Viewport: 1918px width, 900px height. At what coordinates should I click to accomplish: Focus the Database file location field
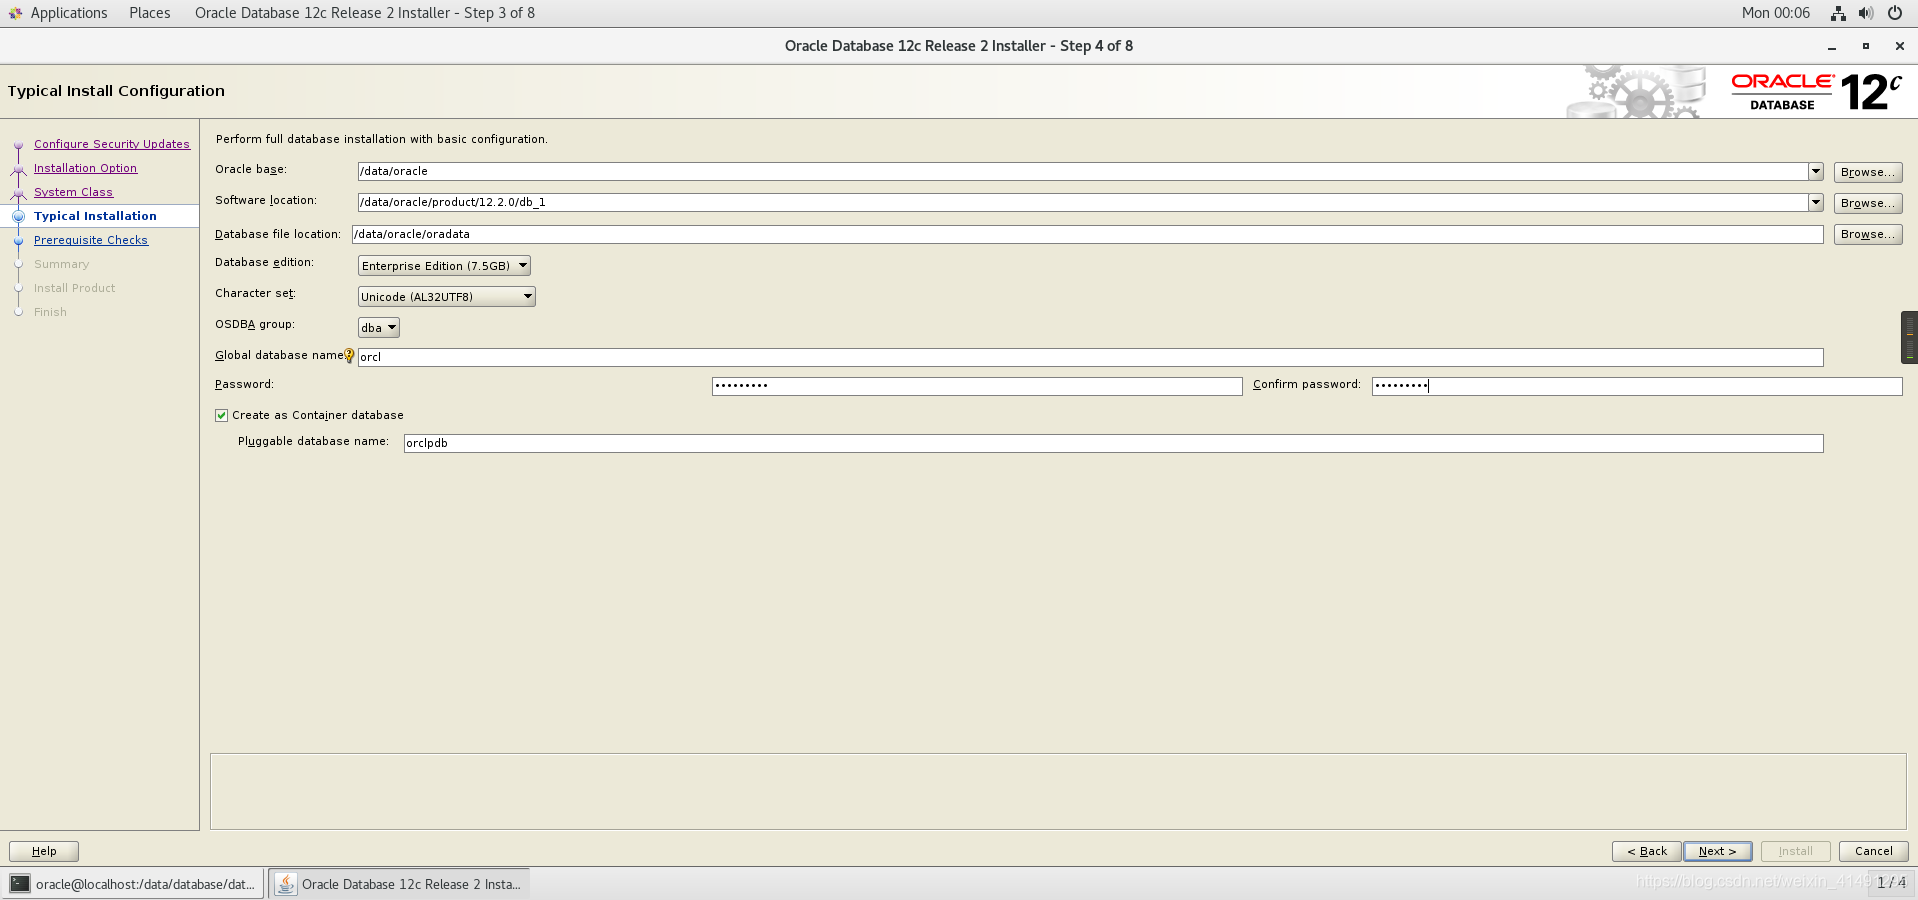point(1087,234)
